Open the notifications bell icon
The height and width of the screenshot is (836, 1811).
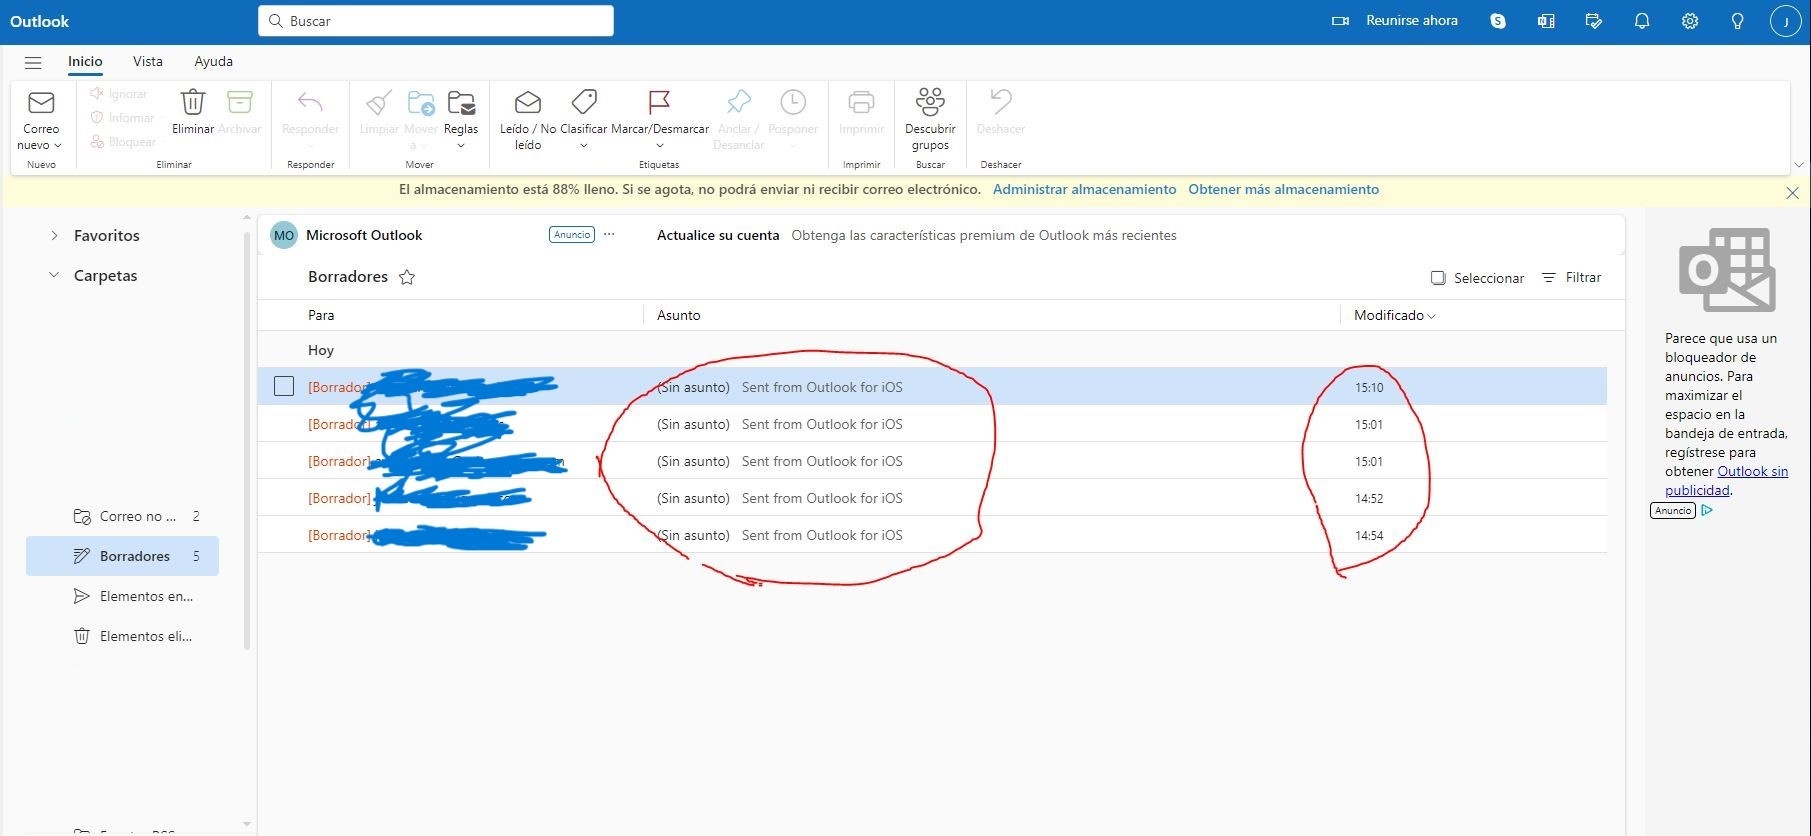click(x=1642, y=21)
